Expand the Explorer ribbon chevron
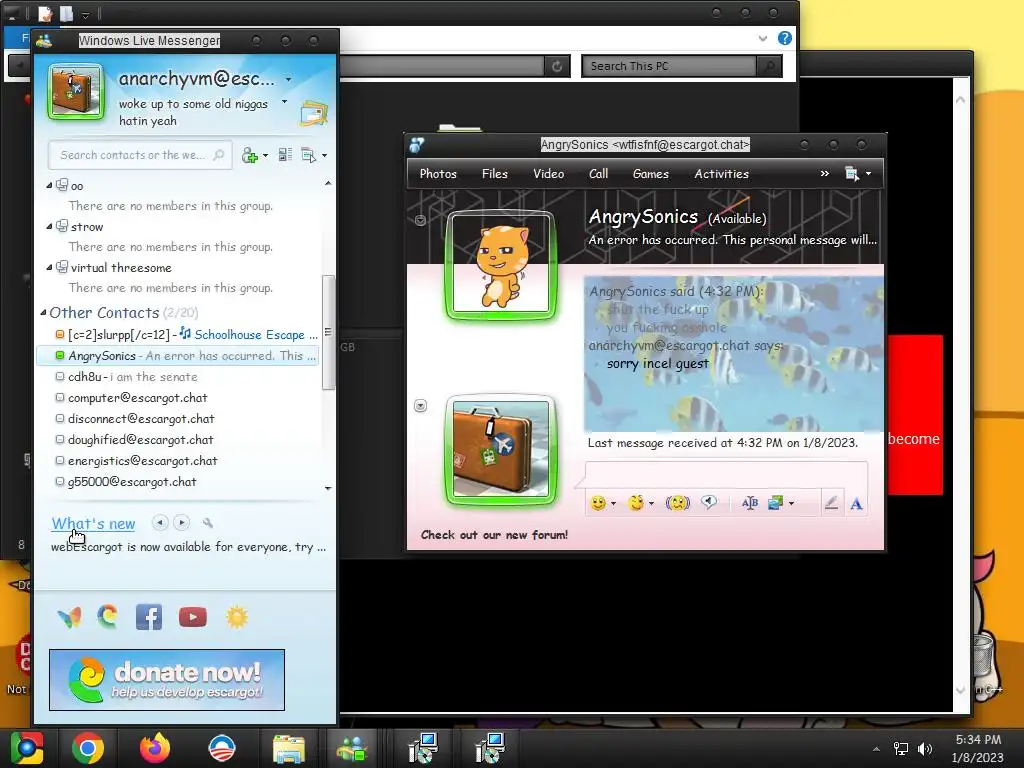1024x768 pixels. click(x=762, y=39)
